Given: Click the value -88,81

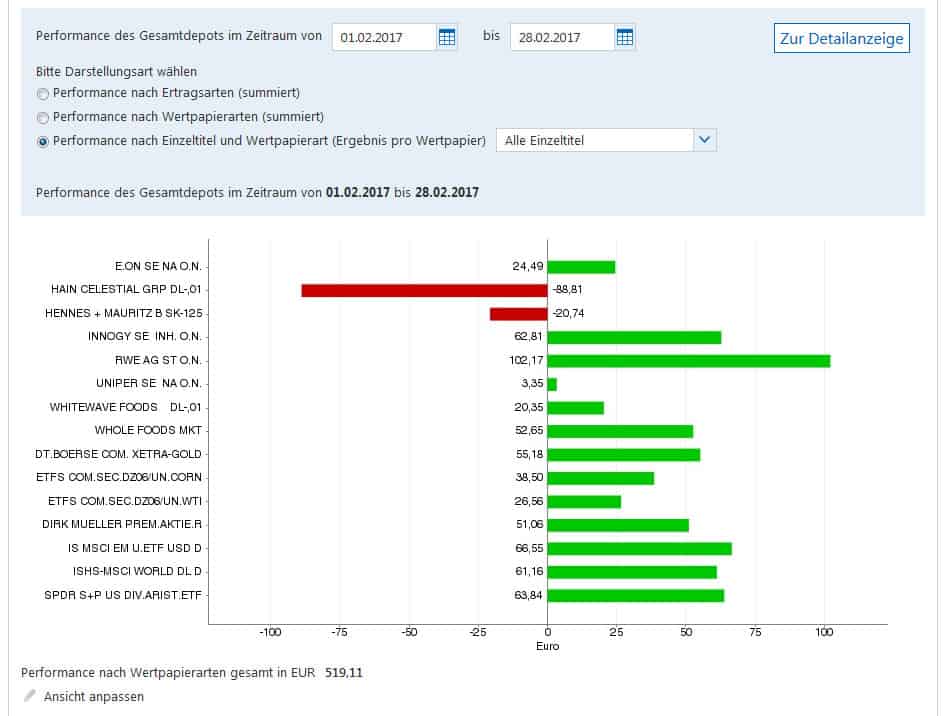Looking at the screenshot, I should pos(568,290).
